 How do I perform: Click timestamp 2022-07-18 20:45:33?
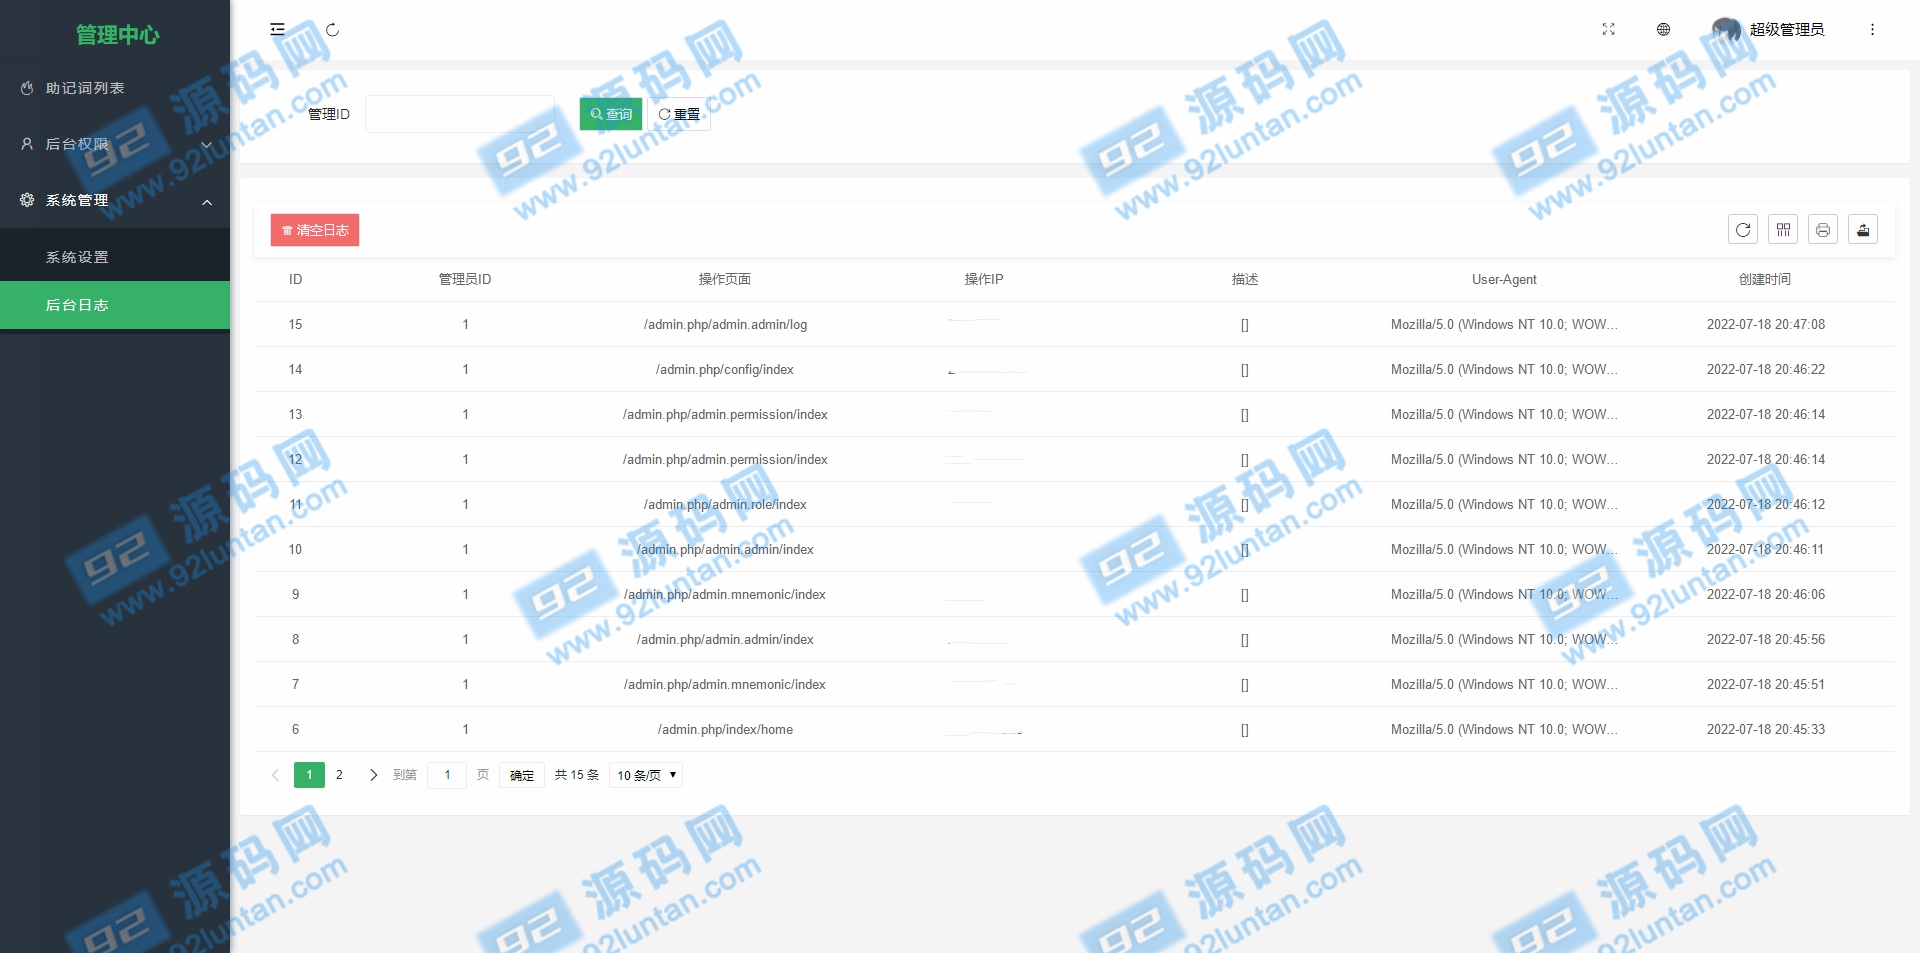click(x=1766, y=729)
